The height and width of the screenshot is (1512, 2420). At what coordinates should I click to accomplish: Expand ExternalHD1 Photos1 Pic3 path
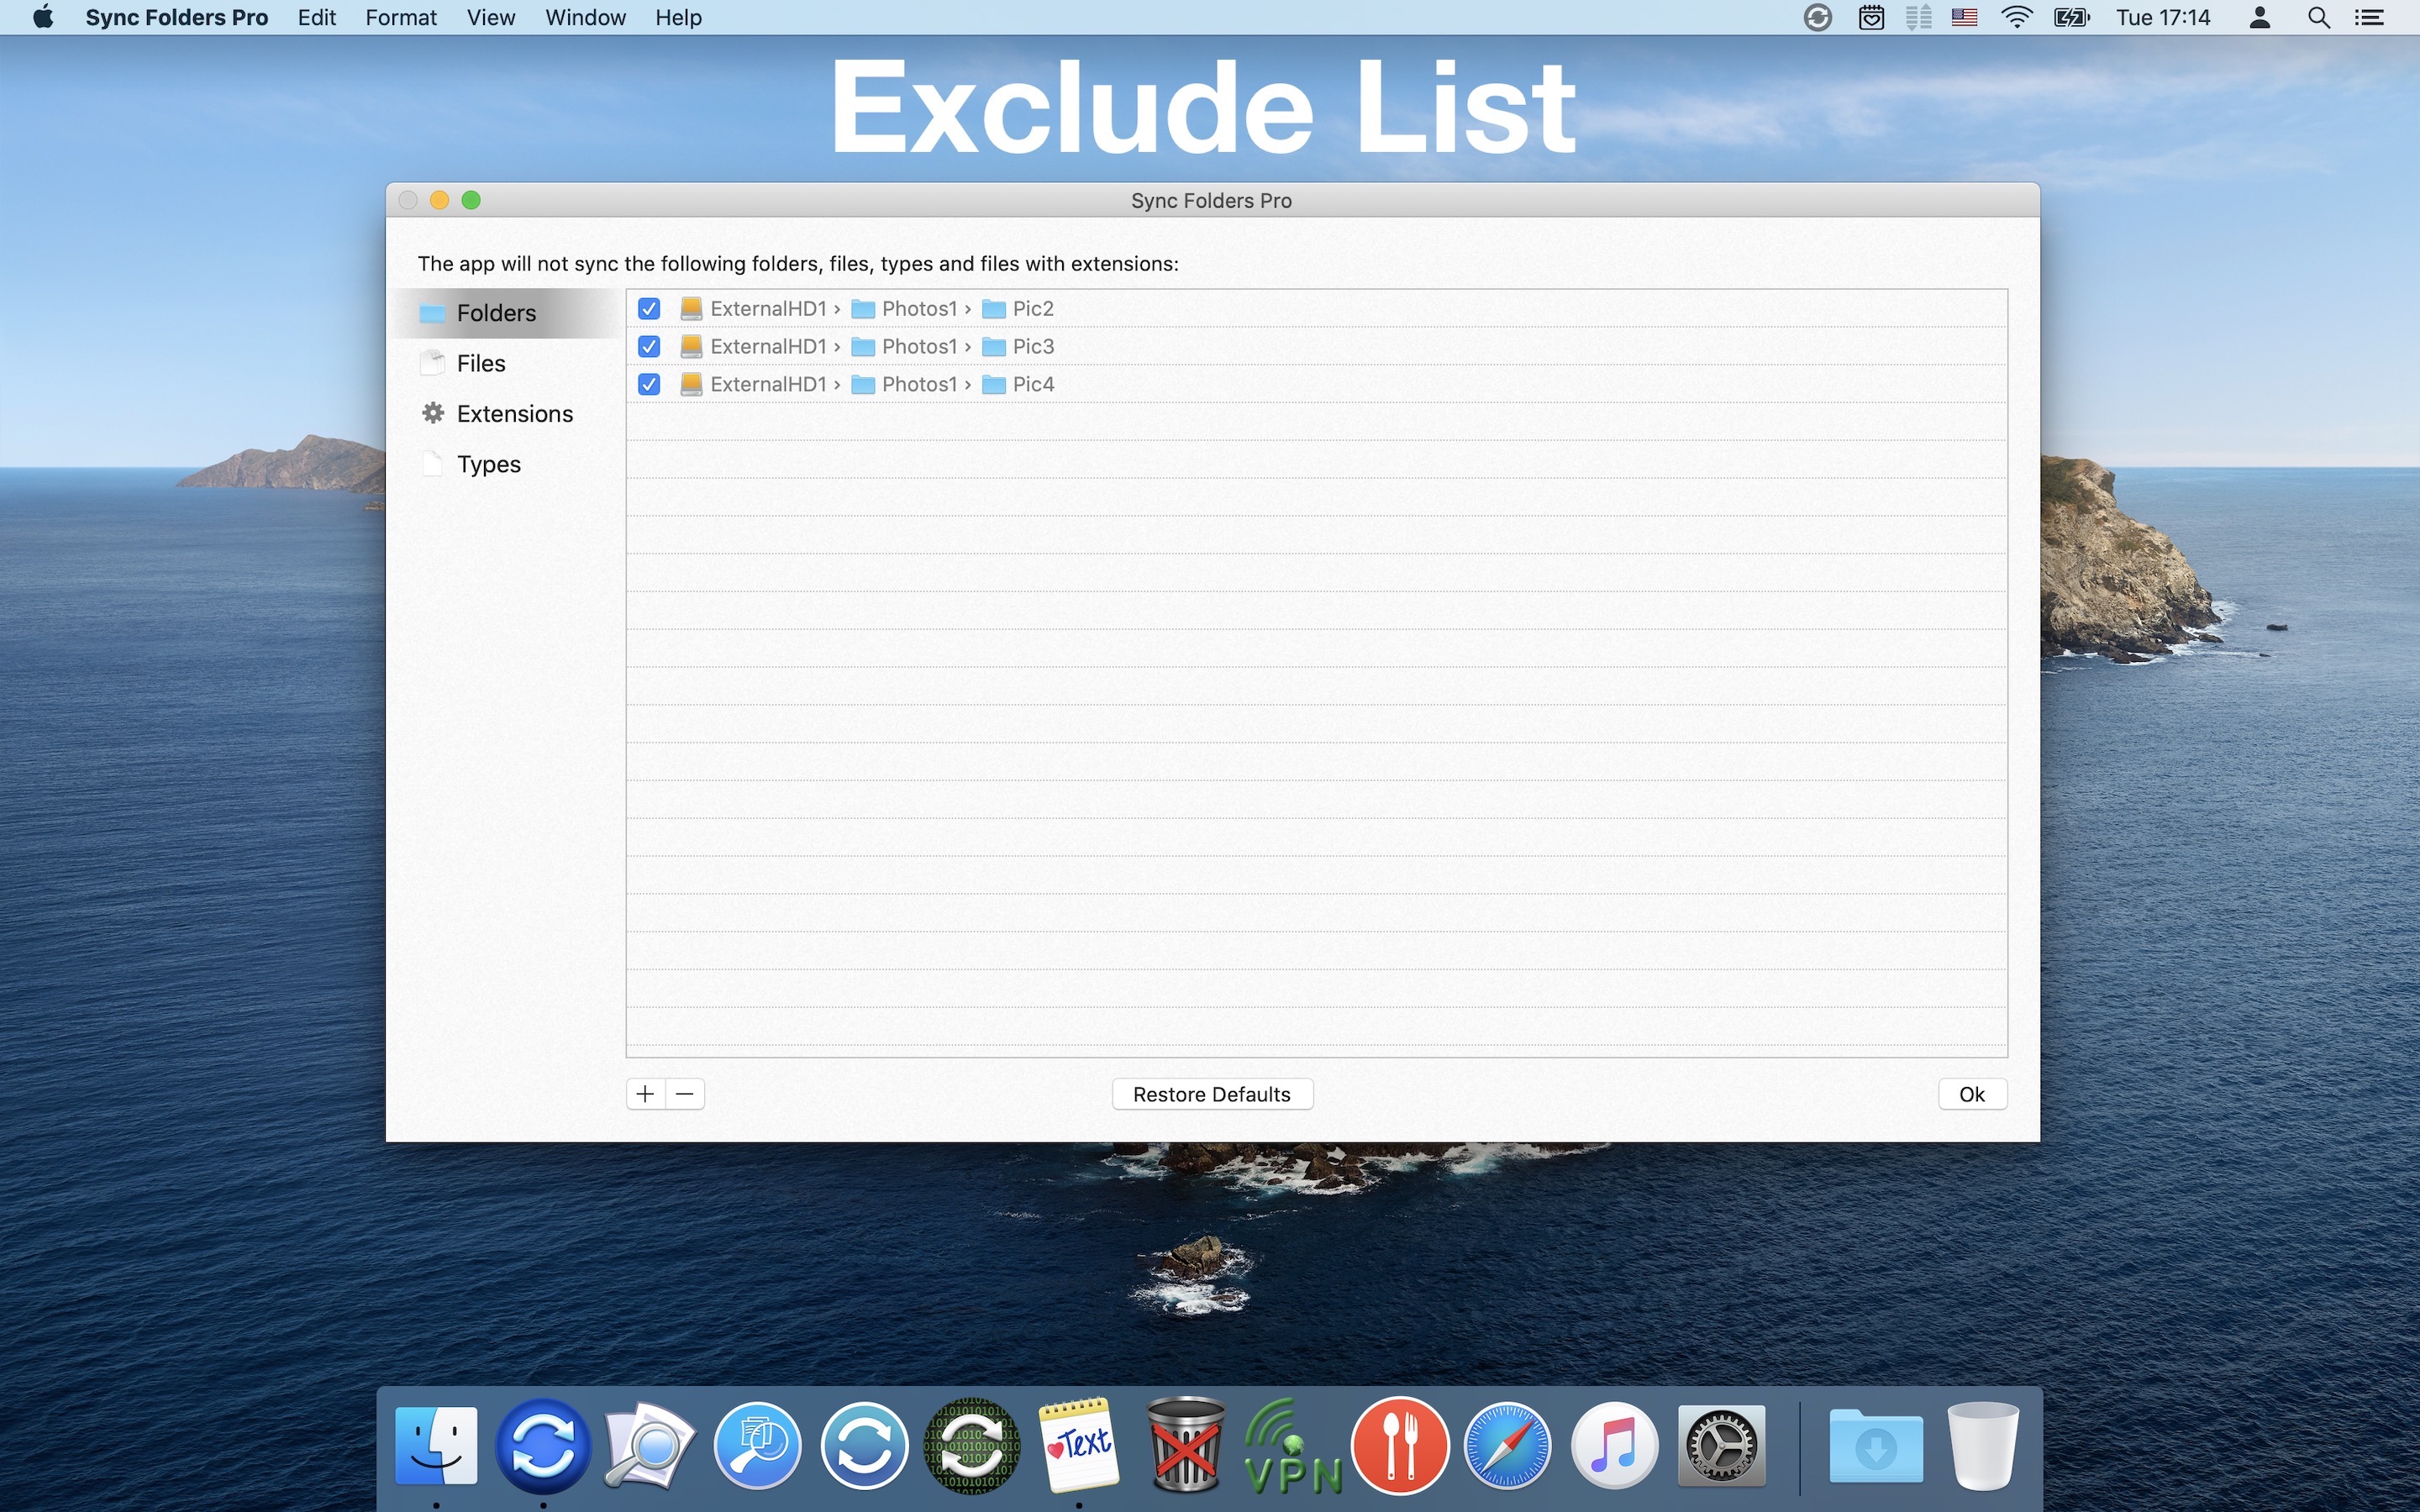(x=868, y=347)
